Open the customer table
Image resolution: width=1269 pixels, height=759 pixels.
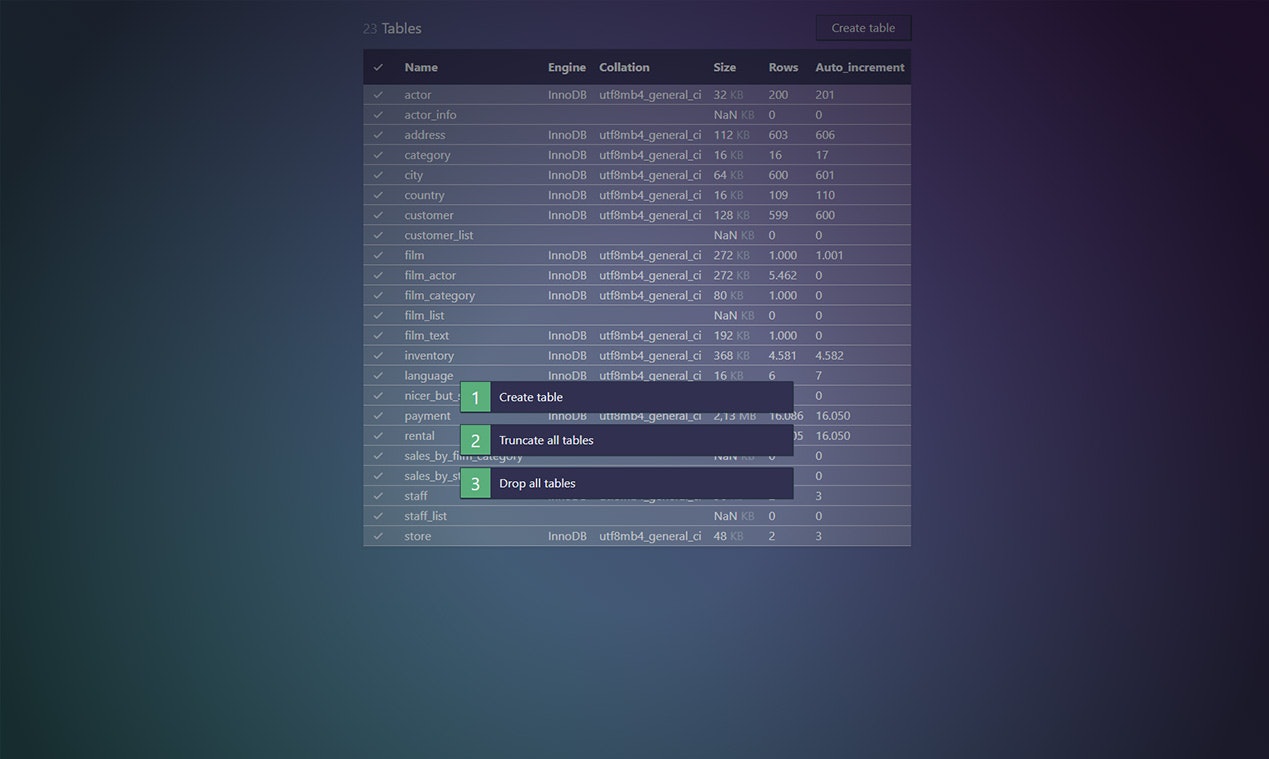[x=429, y=215]
